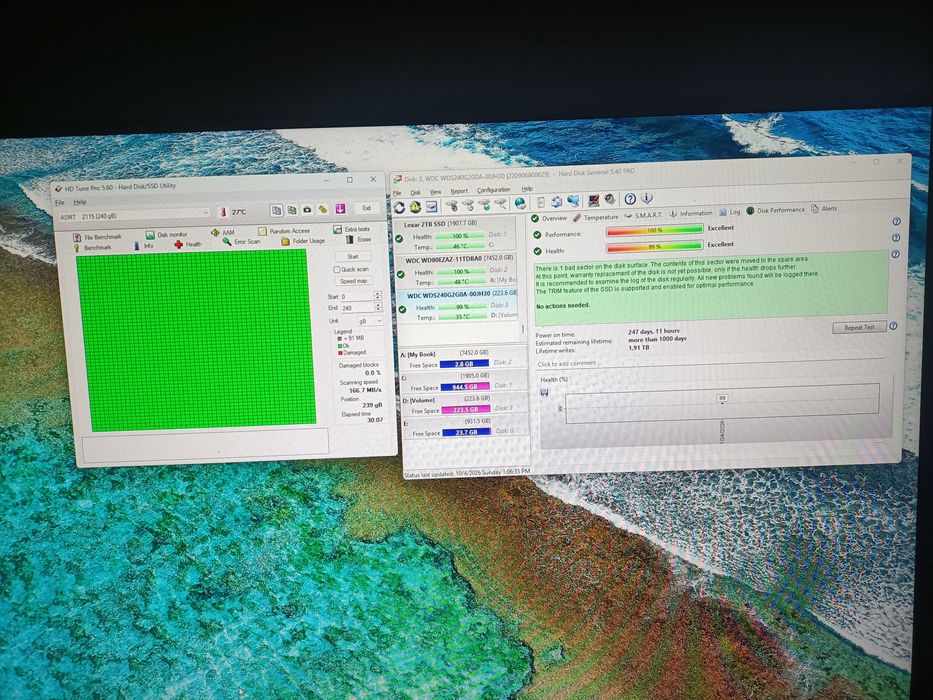The height and width of the screenshot is (700, 933).
Task: Click the first copy icon in HD Tune toolbar
Action: tap(276, 210)
